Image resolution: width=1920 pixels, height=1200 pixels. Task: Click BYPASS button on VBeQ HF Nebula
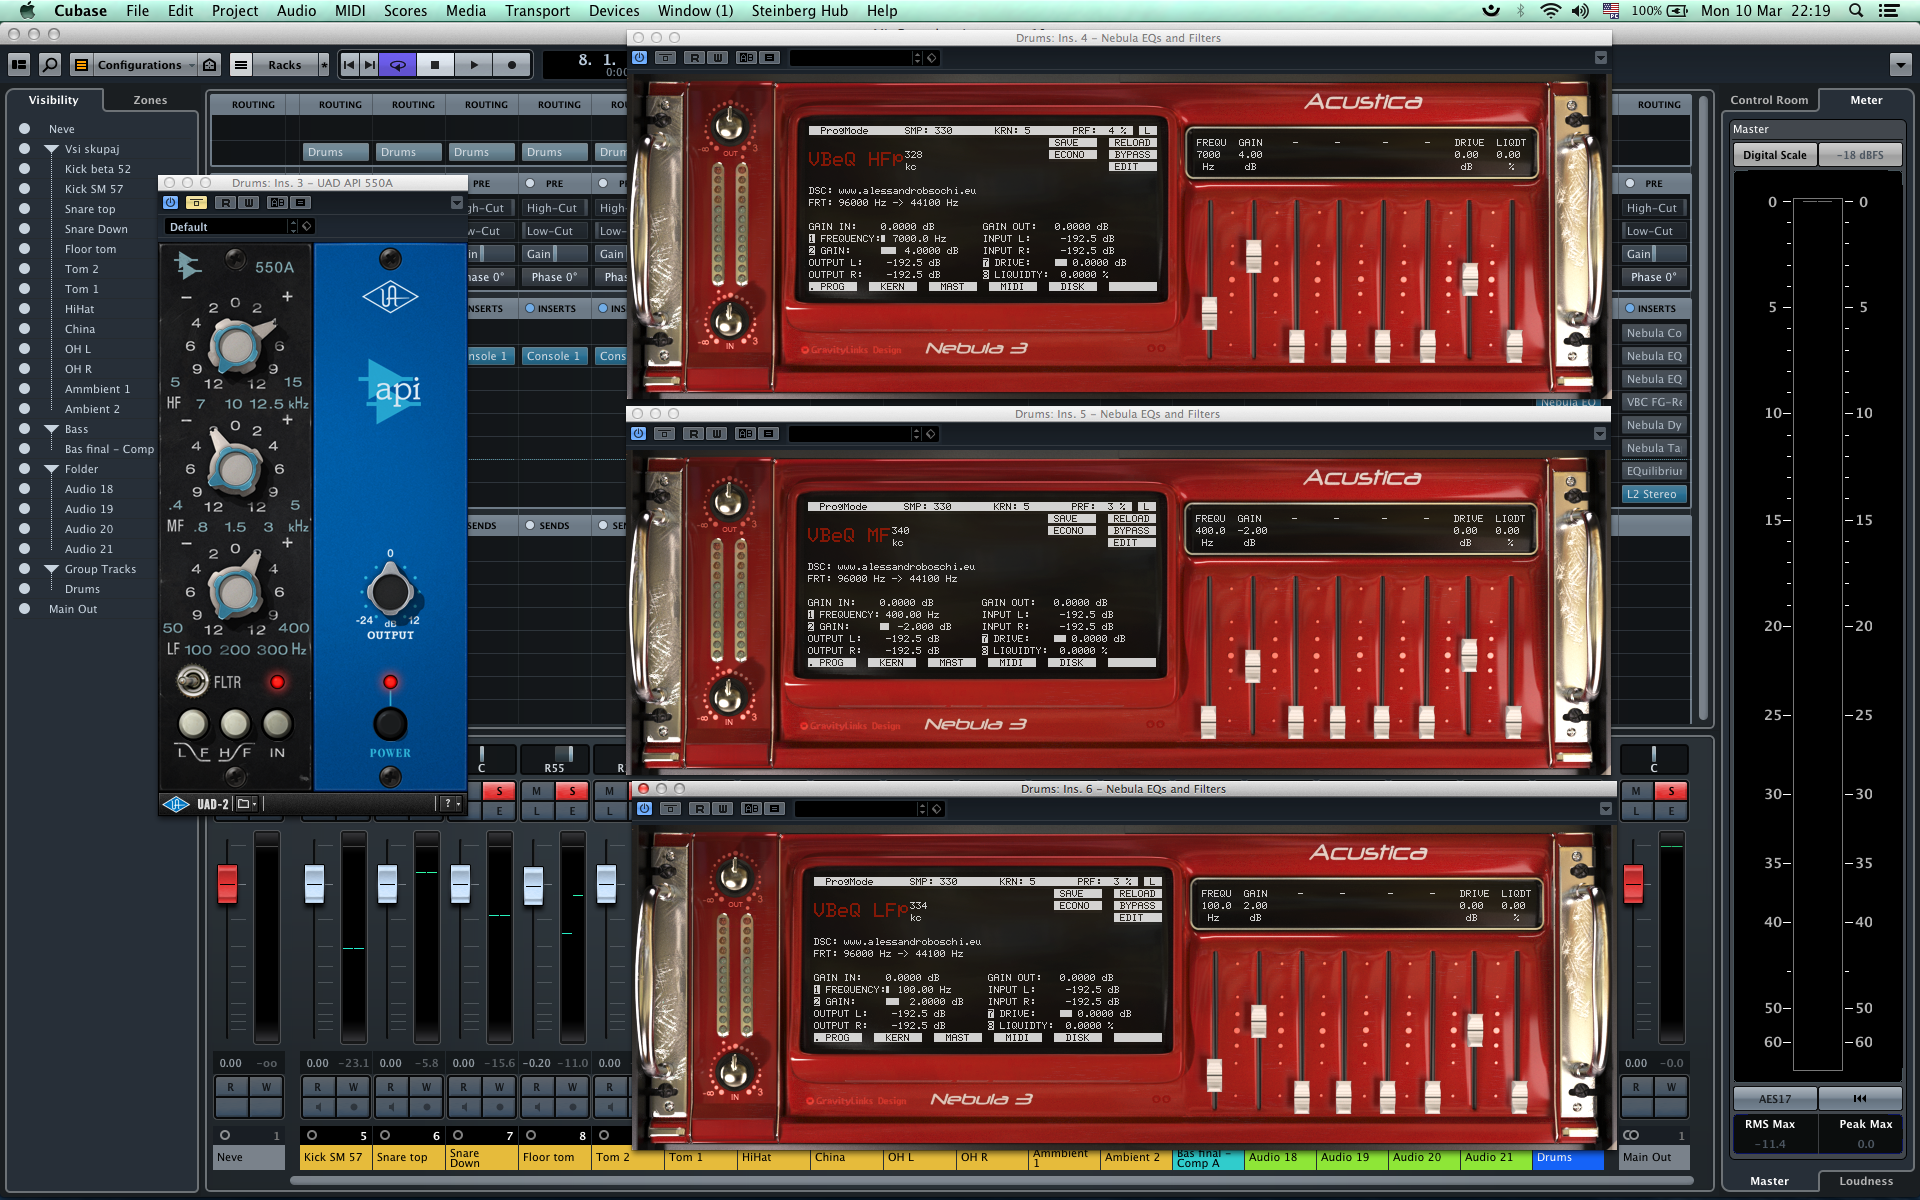click(1132, 155)
